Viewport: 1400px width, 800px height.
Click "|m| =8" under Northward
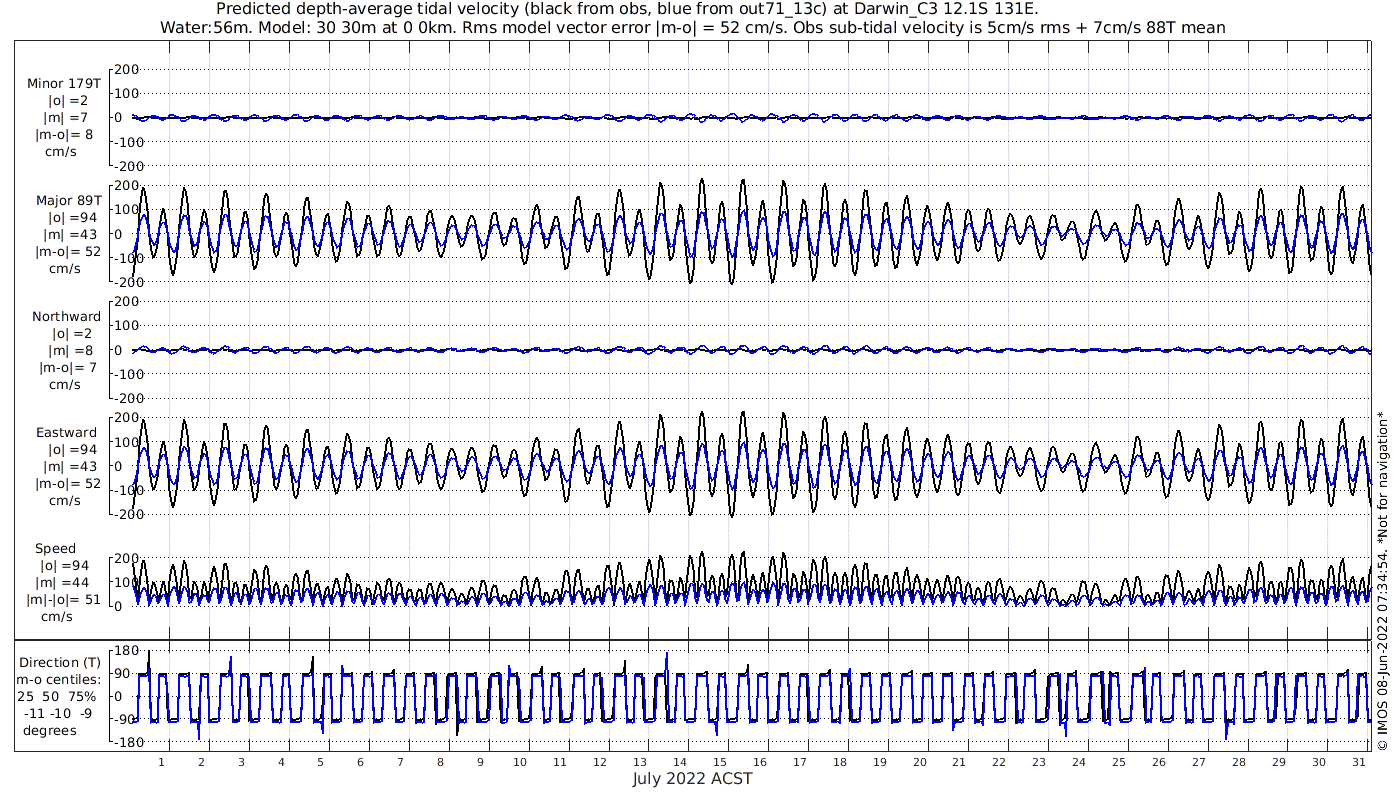point(71,351)
